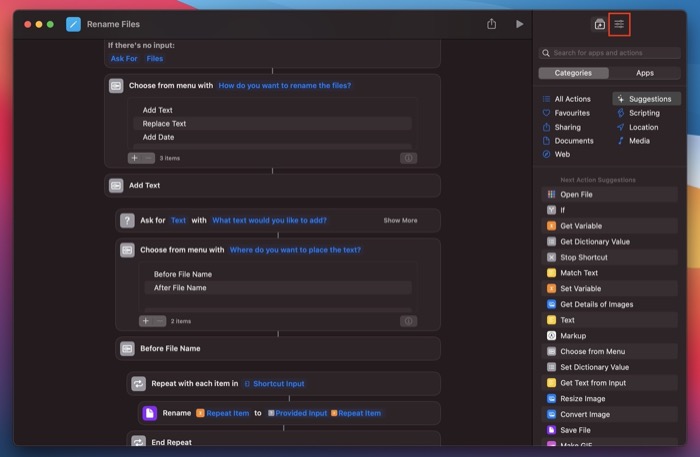Viewport: 700px width, 457px height.
Task: Run the shortcut with the play button
Action: coord(519,24)
